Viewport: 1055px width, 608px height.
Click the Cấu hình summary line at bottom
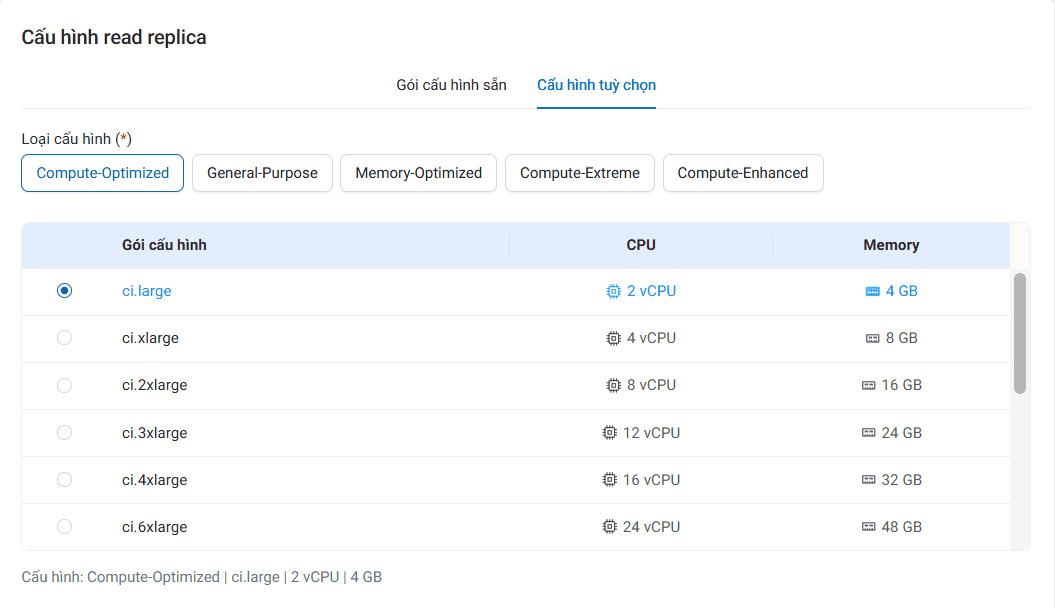(x=202, y=577)
